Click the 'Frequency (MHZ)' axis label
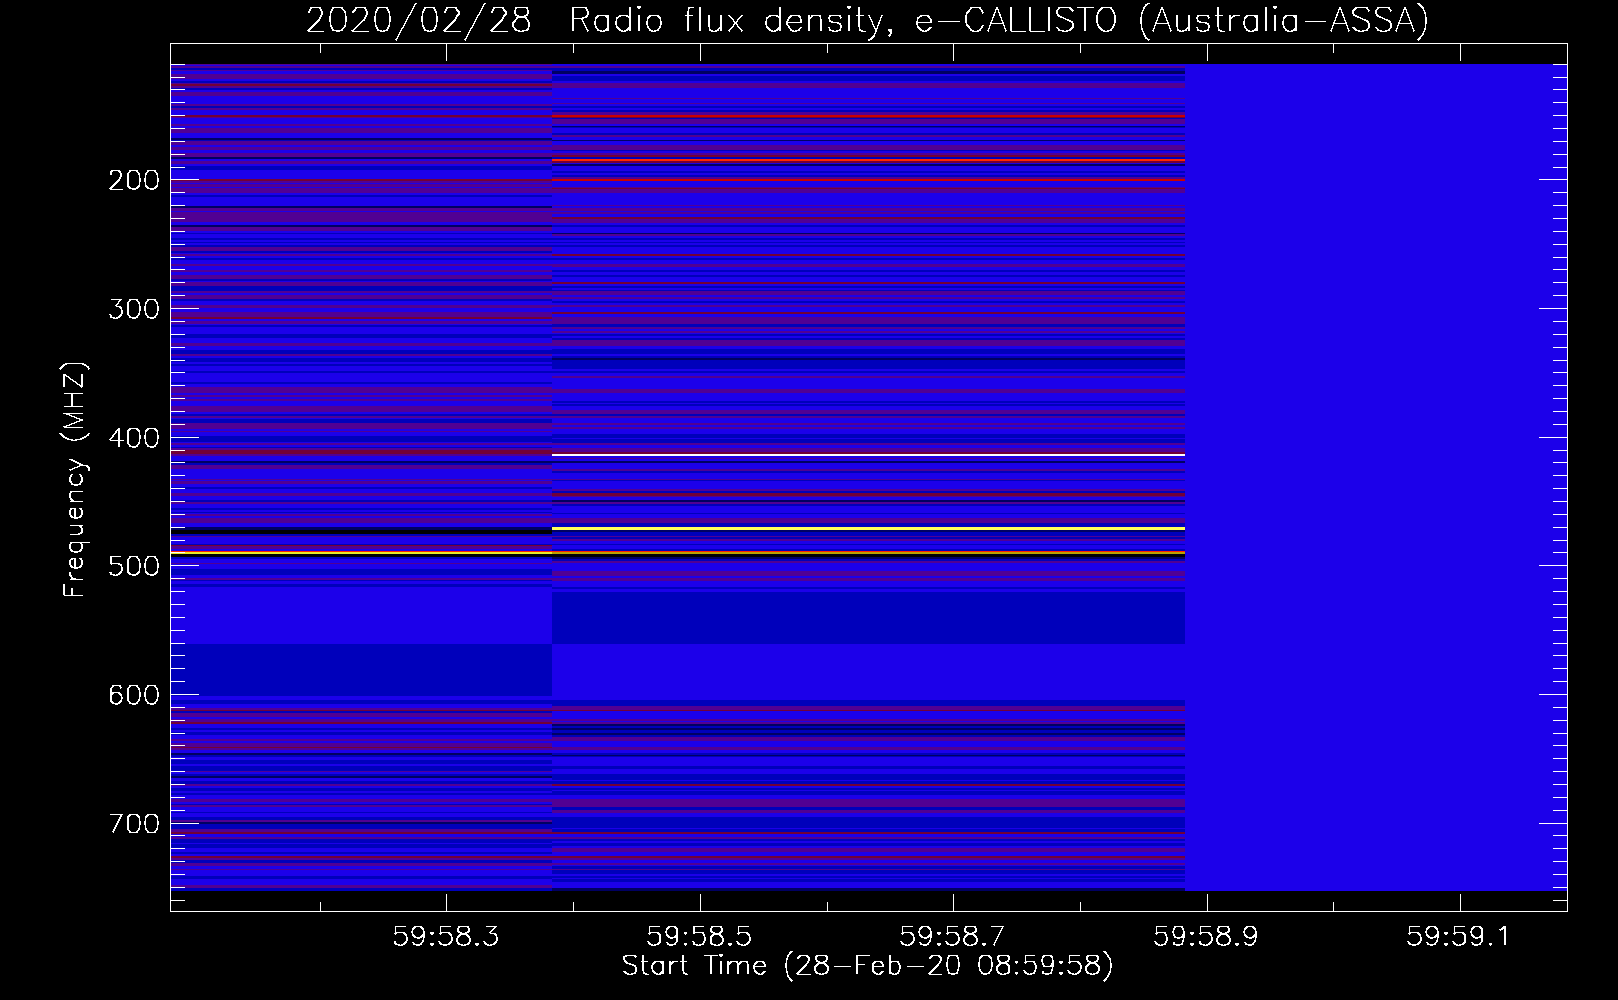Screen dimensions: 1618x1000 click(75, 480)
